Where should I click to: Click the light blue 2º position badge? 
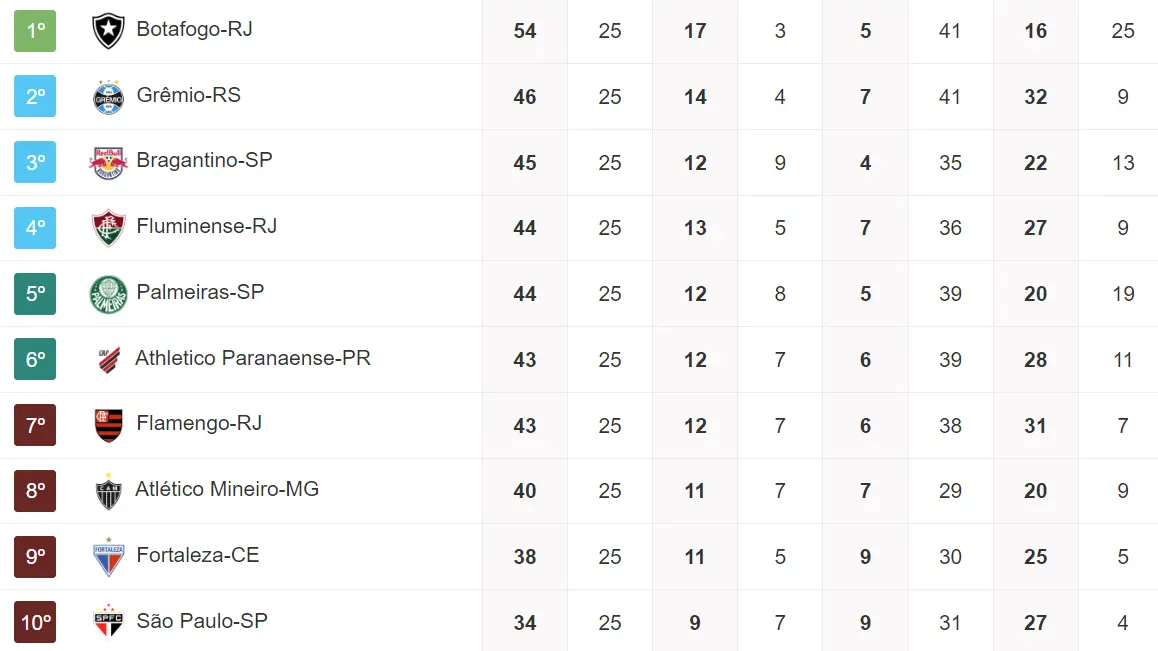[35, 97]
